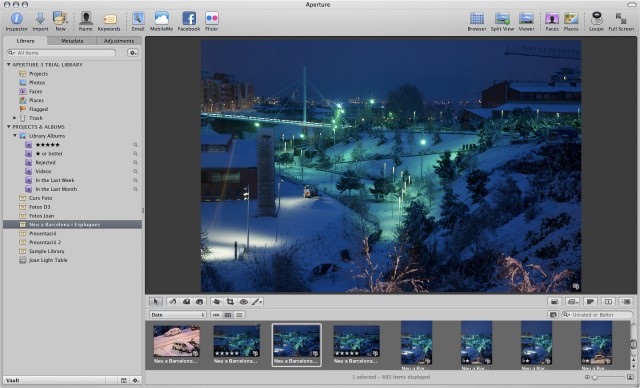
Task: Open the Filter HUD button beside search
Action: [x=553, y=315]
